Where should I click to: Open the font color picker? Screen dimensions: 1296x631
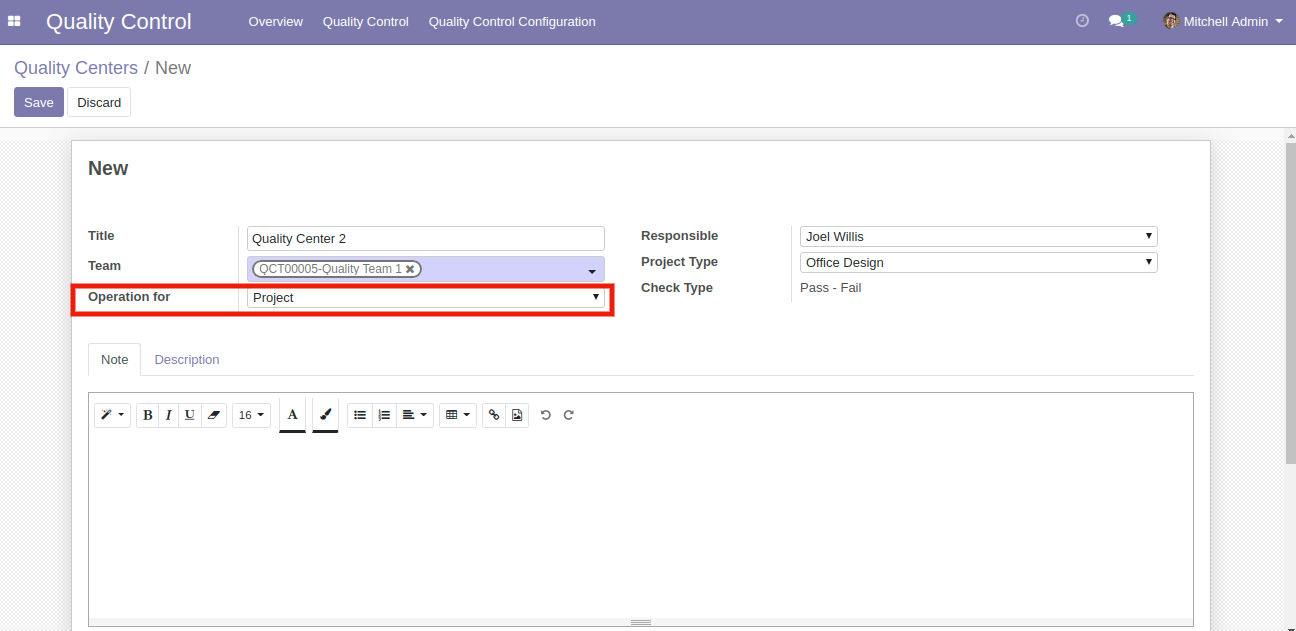(x=292, y=415)
